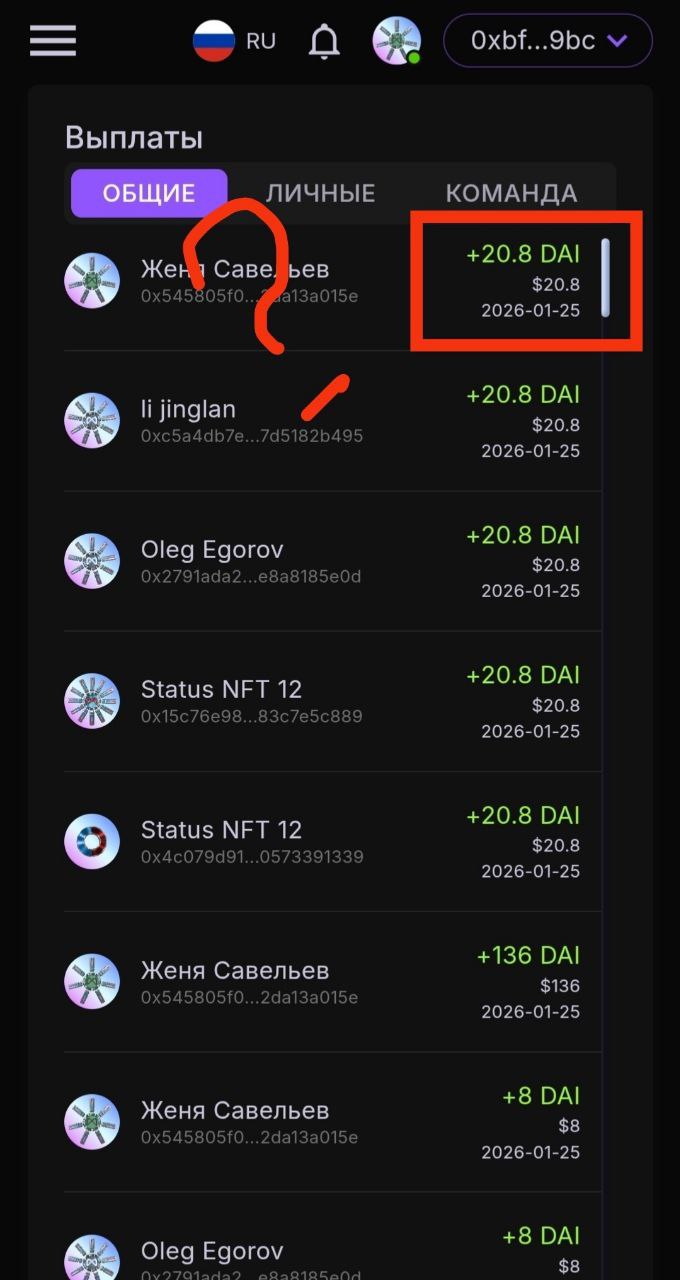Image resolution: width=680 pixels, height=1280 pixels.
Task: Open the notifications bell
Action: [324, 42]
